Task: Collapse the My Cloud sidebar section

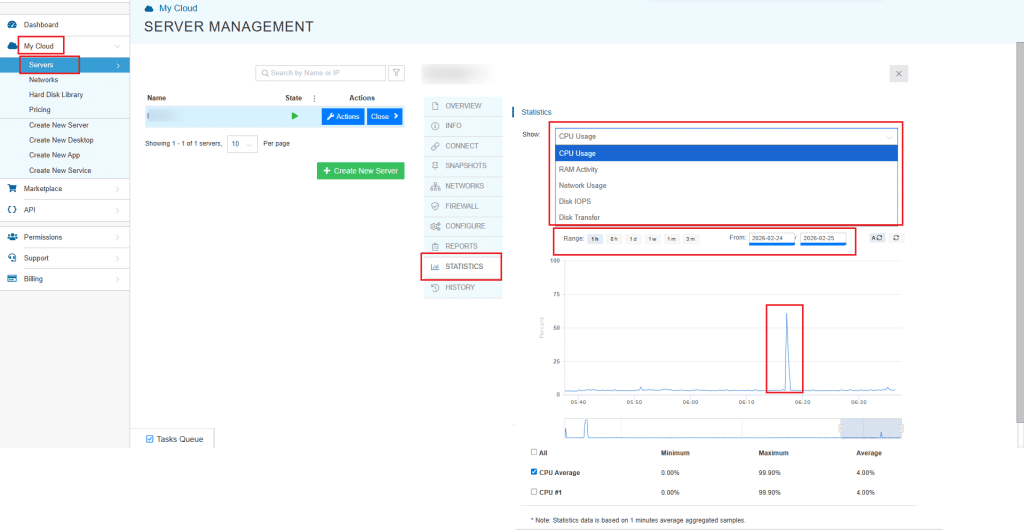Action: tap(117, 46)
